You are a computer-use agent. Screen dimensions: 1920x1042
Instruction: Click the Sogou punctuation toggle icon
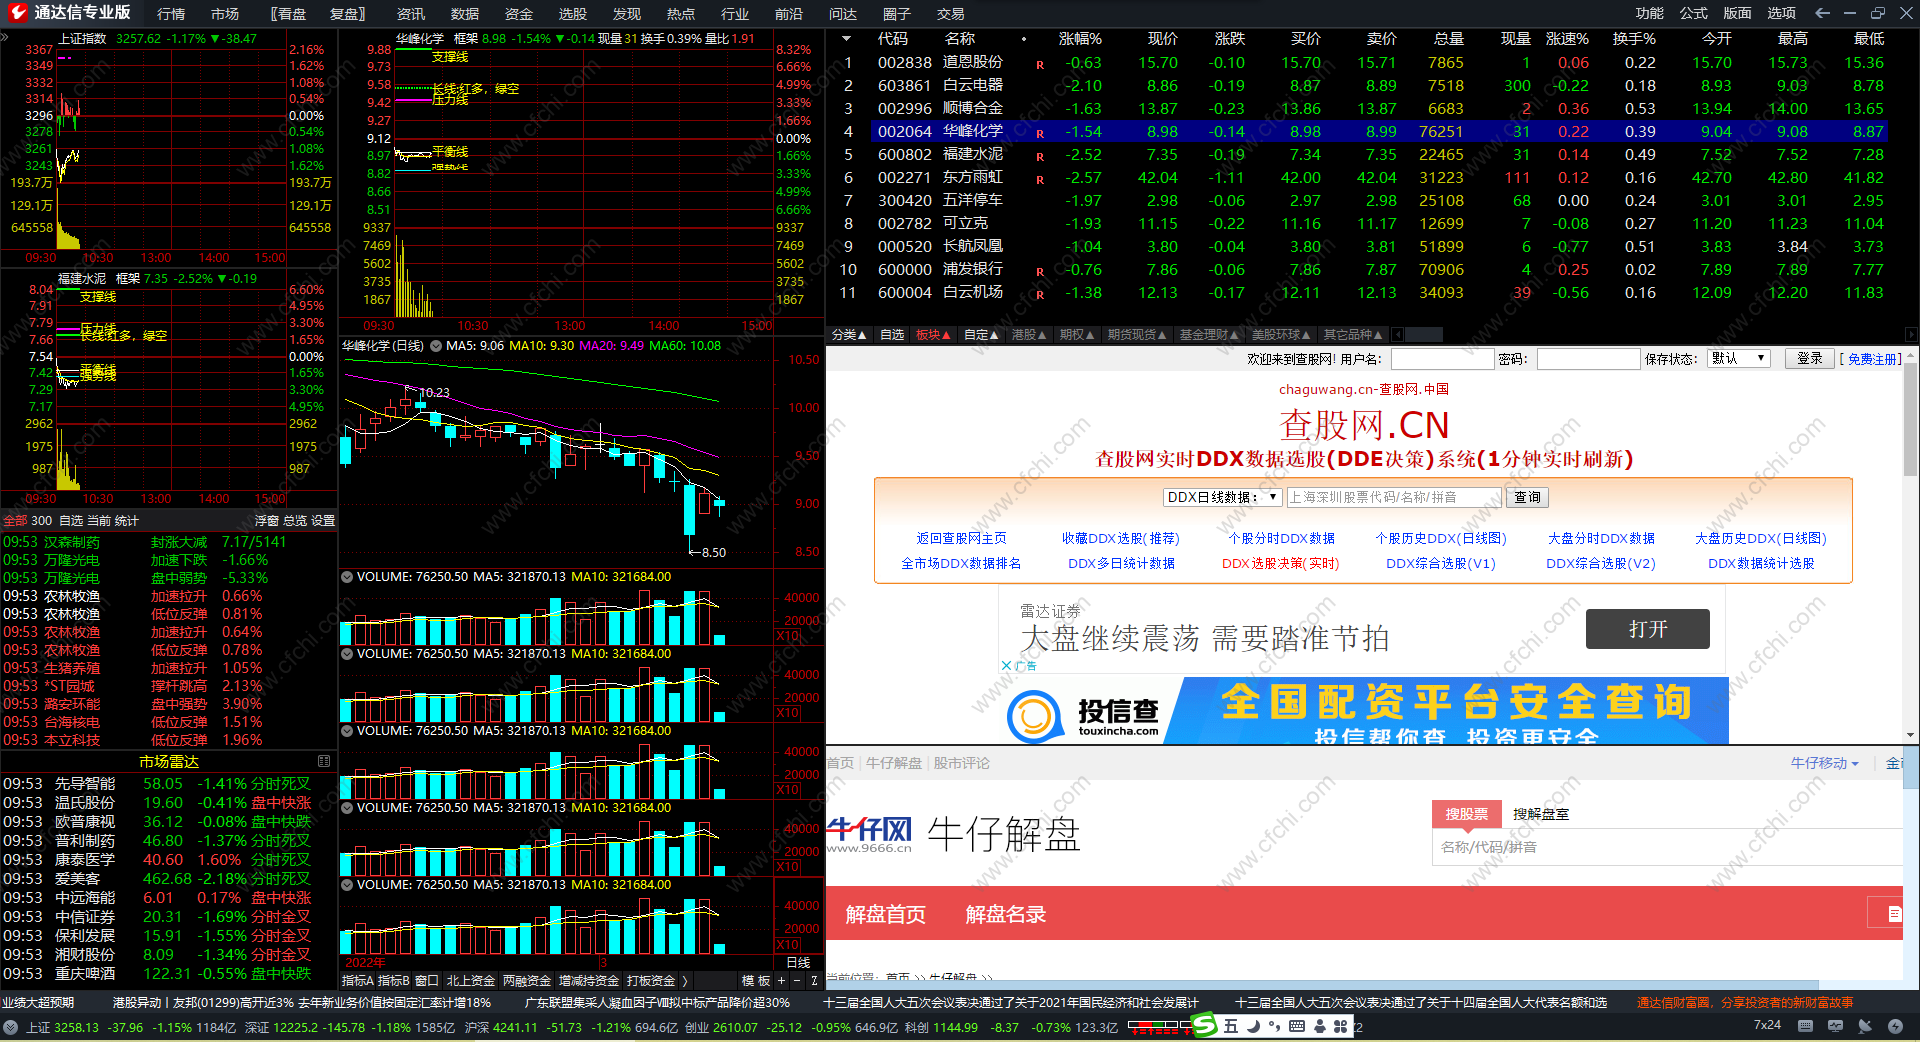click(x=1274, y=1026)
